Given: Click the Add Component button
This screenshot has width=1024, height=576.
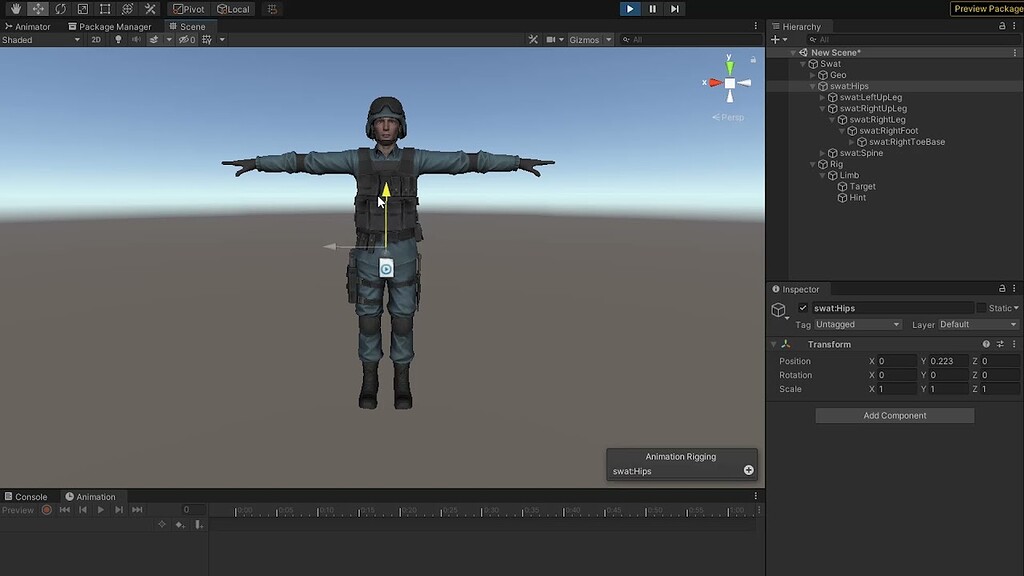Looking at the screenshot, I should click(894, 414).
